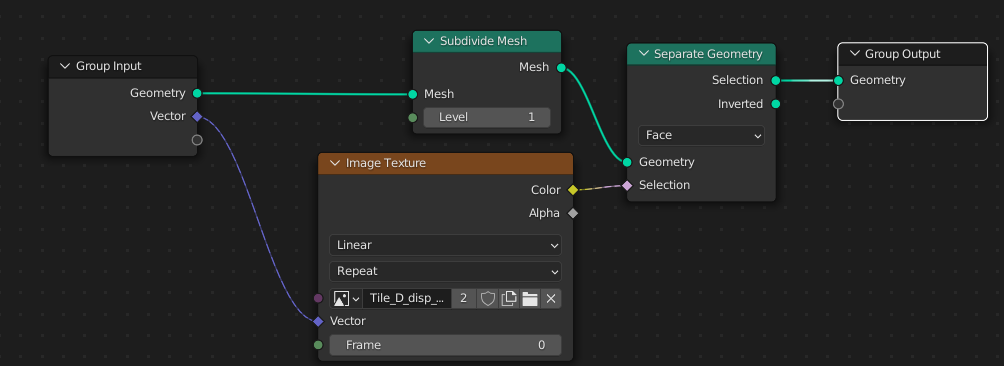Open the Face domain dropdown
The width and height of the screenshot is (1004, 366).
701,135
